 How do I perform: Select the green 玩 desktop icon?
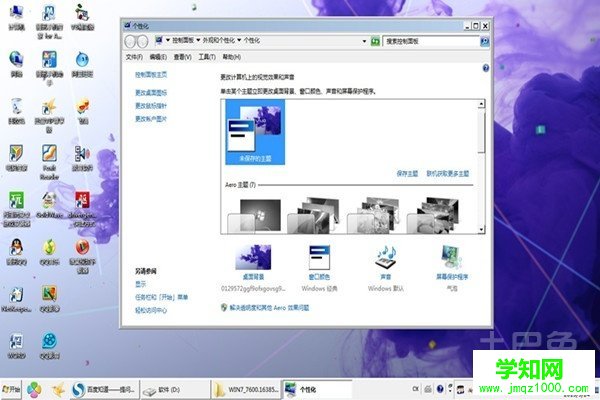(16, 209)
